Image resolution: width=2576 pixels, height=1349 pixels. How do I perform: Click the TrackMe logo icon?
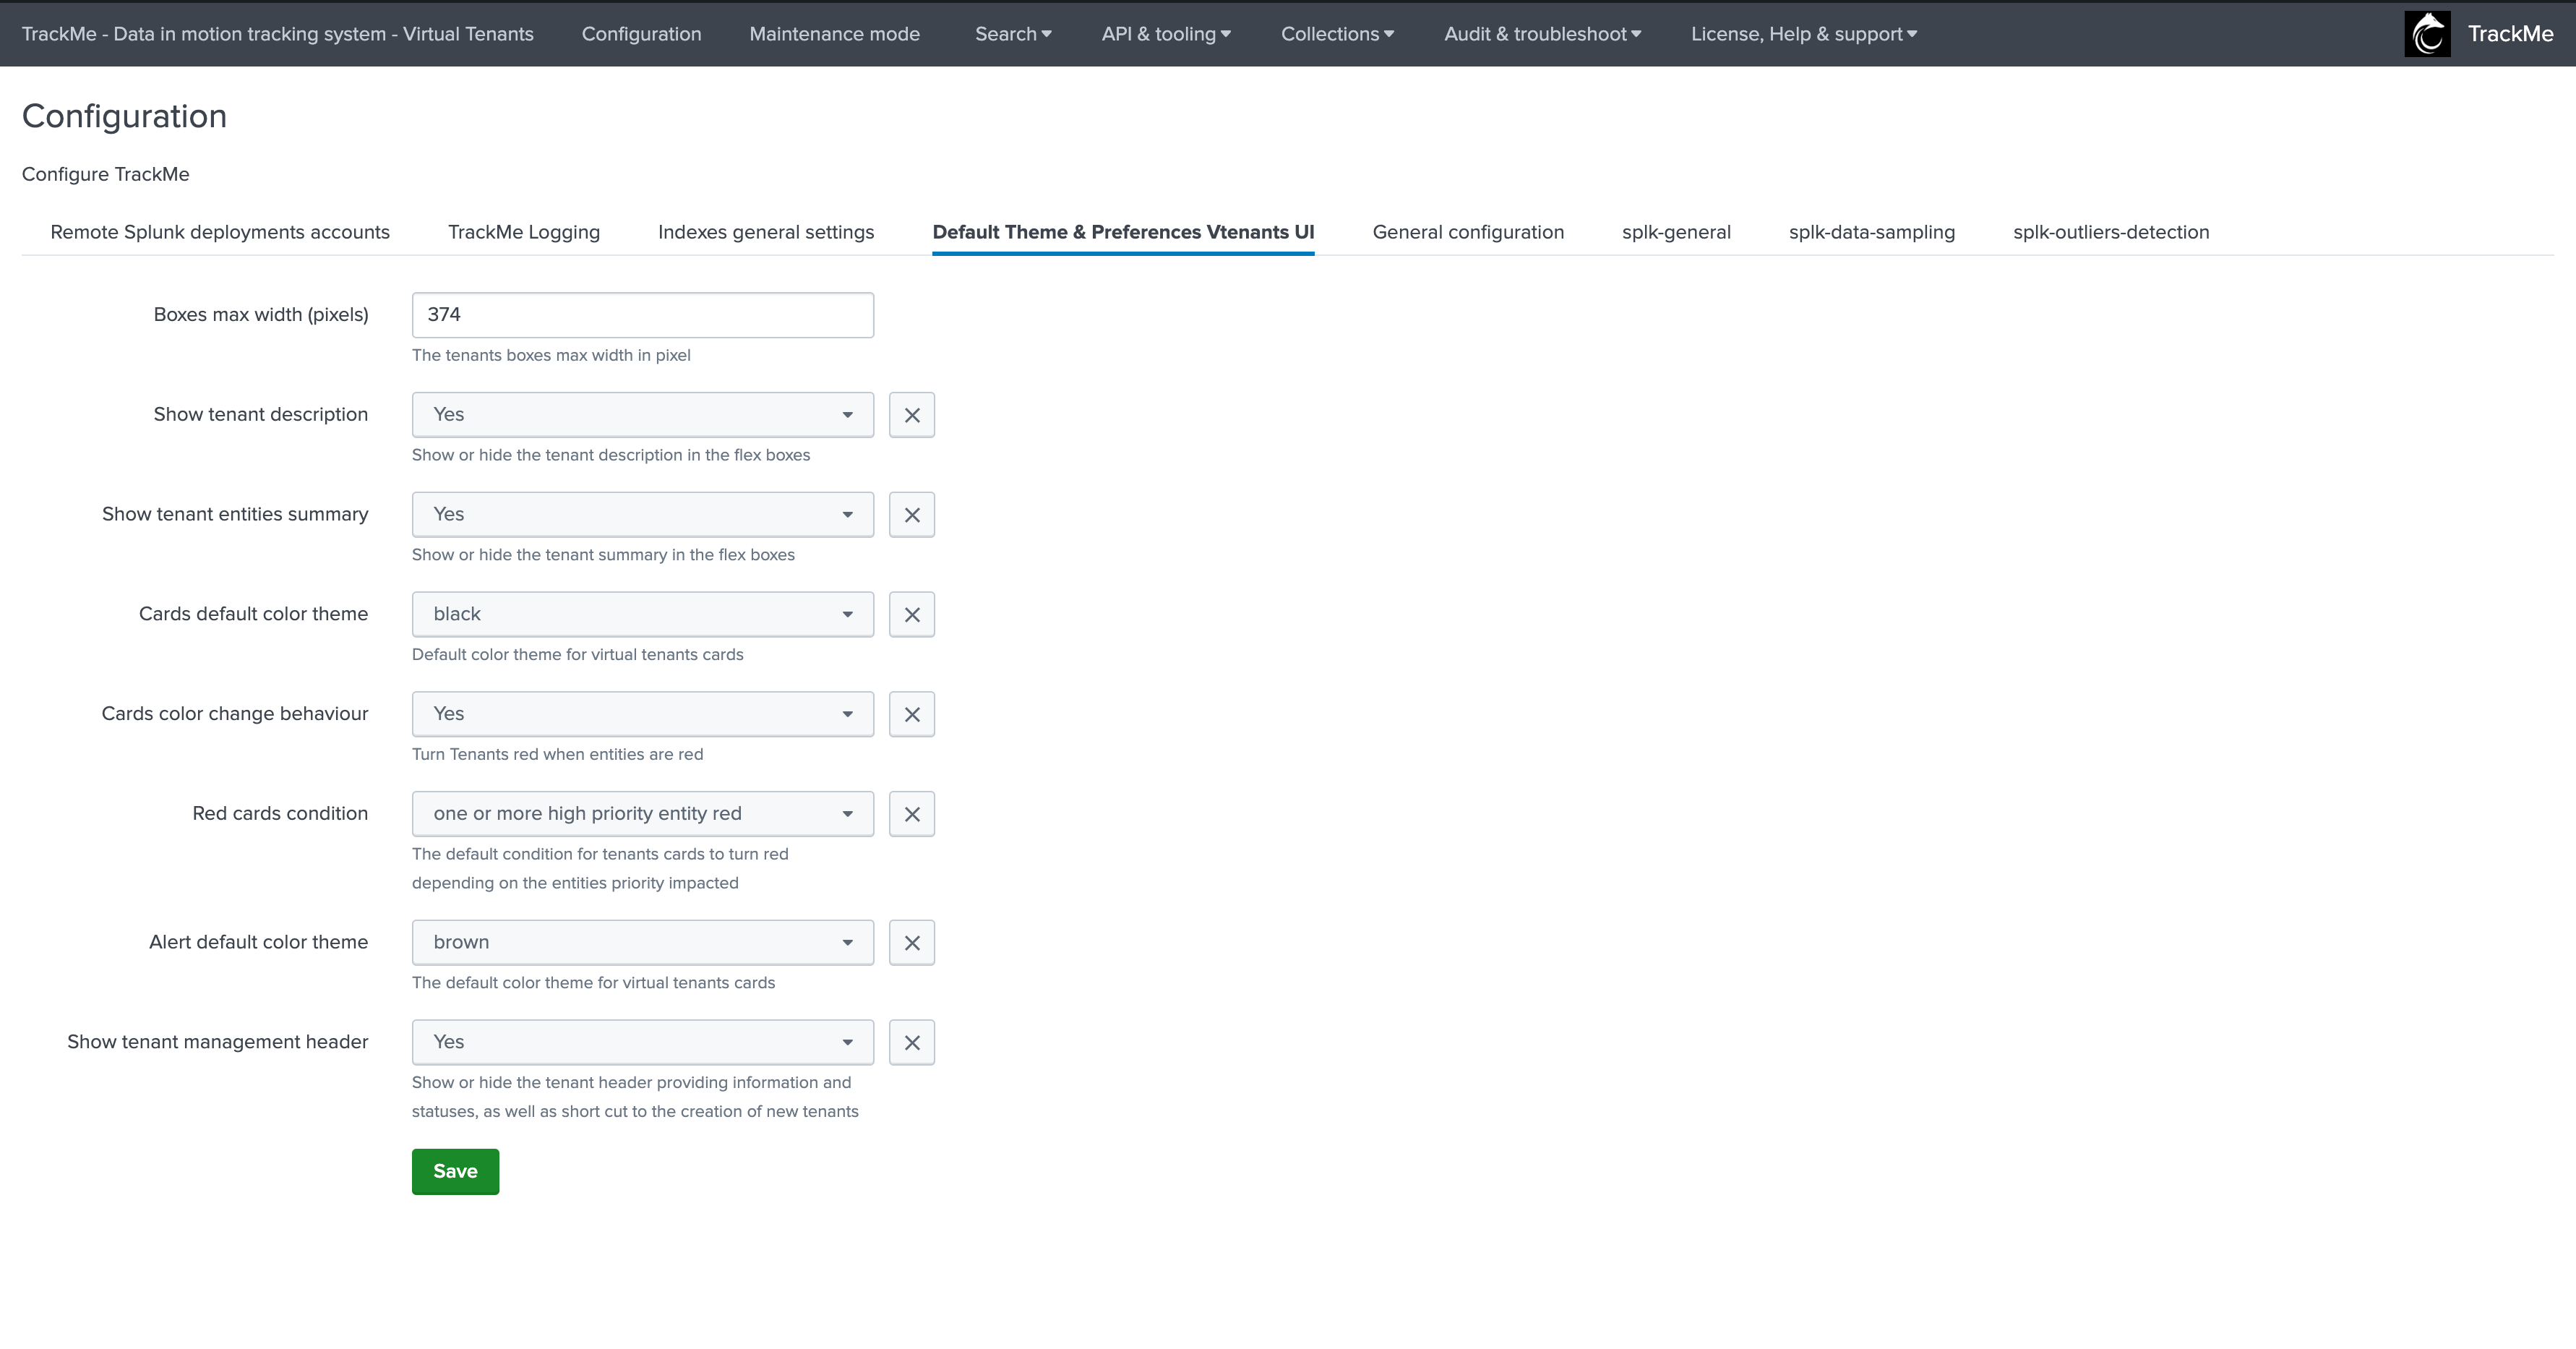coord(2427,34)
